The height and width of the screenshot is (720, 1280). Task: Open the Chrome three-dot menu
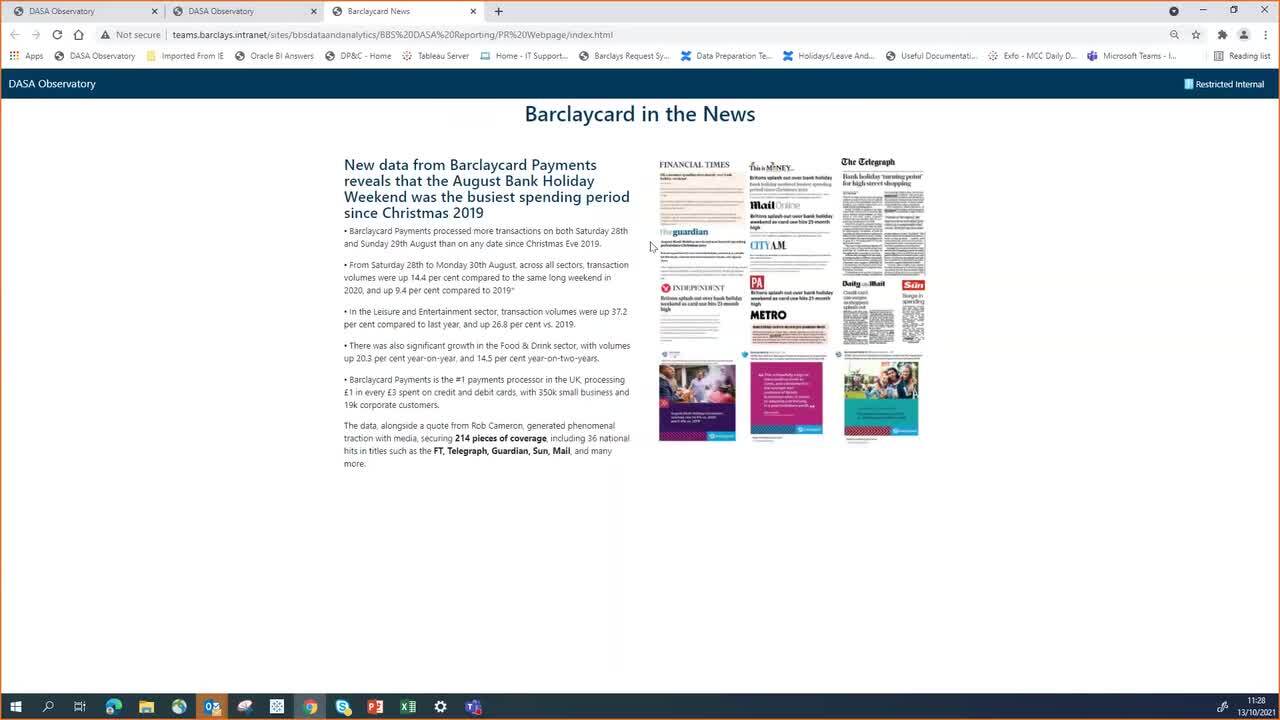point(1266,34)
